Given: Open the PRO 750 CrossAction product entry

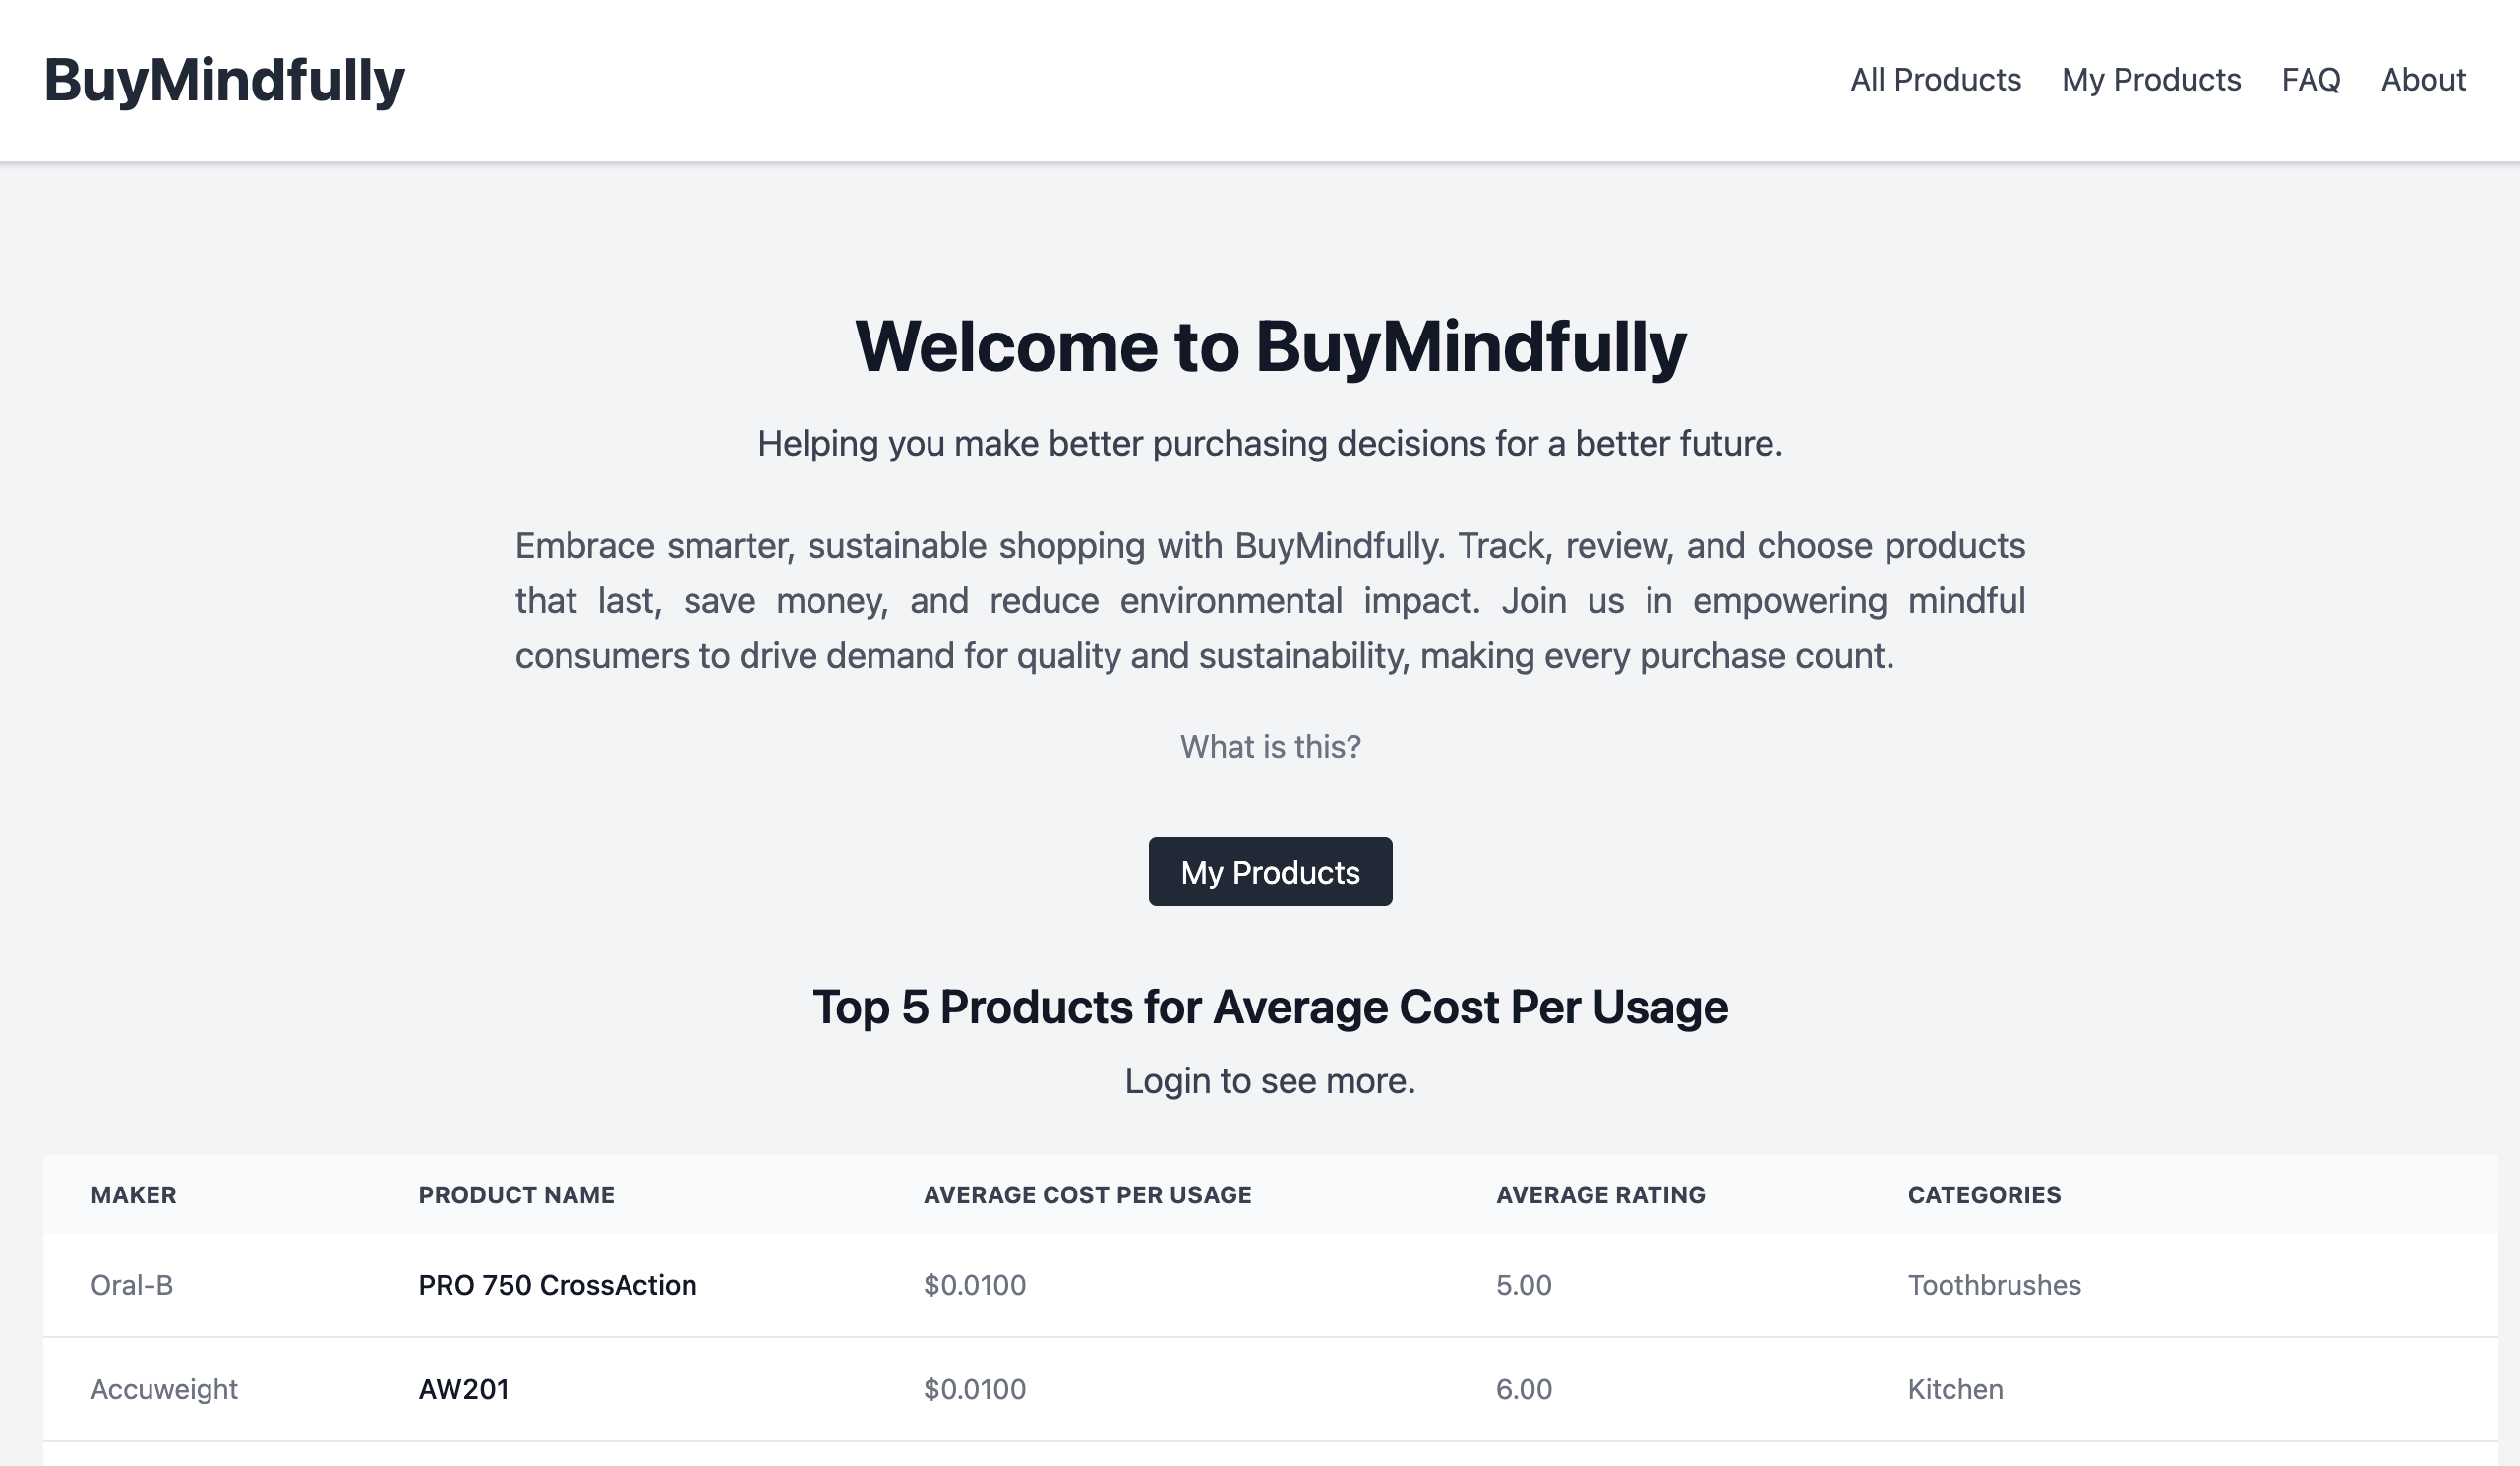Looking at the screenshot, I should (x=558, y=1285).
